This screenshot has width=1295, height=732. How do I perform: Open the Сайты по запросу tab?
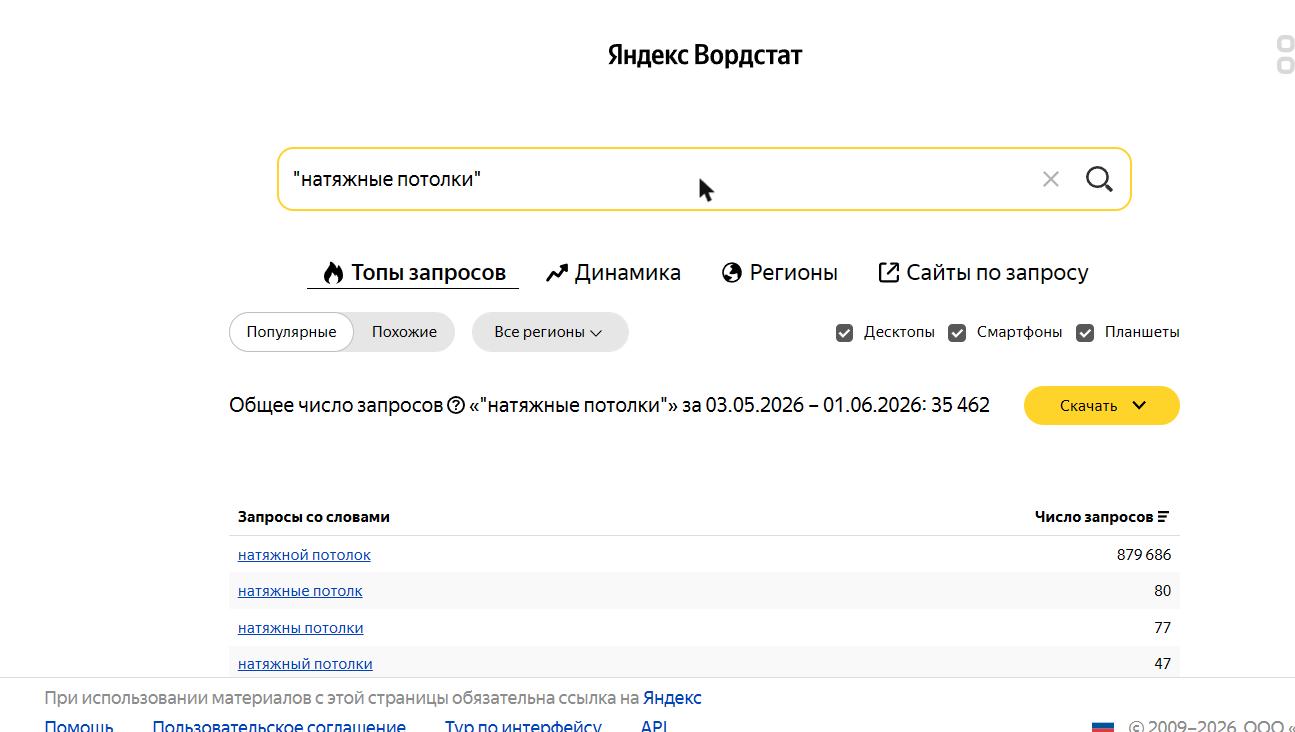point(983,272)
